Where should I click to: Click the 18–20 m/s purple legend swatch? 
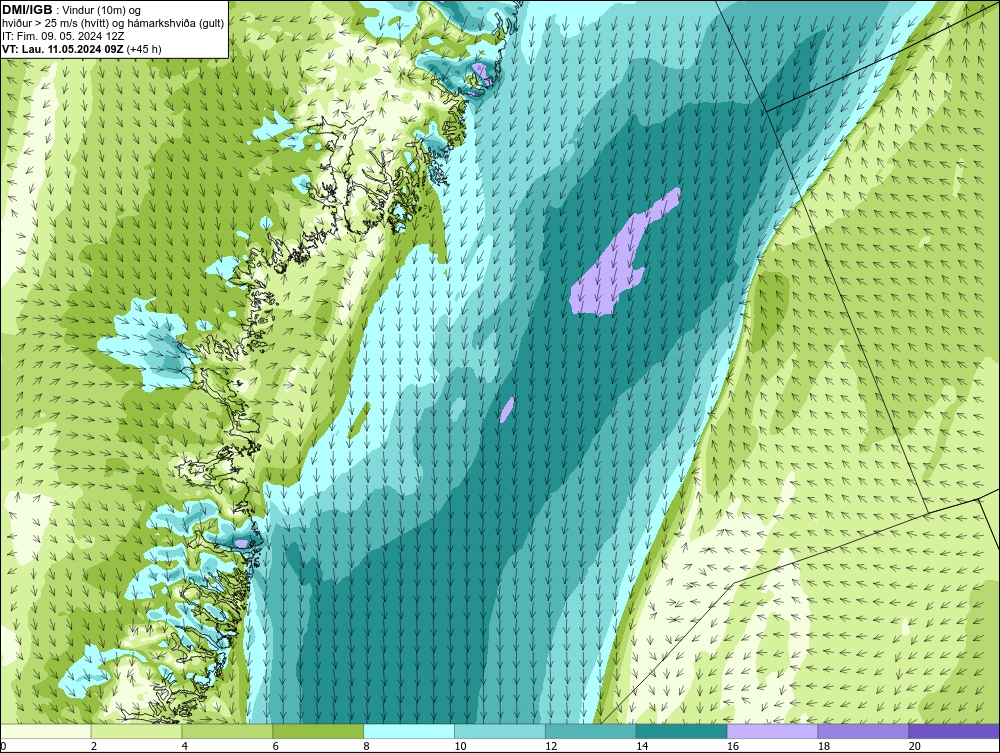click(864, 731)
